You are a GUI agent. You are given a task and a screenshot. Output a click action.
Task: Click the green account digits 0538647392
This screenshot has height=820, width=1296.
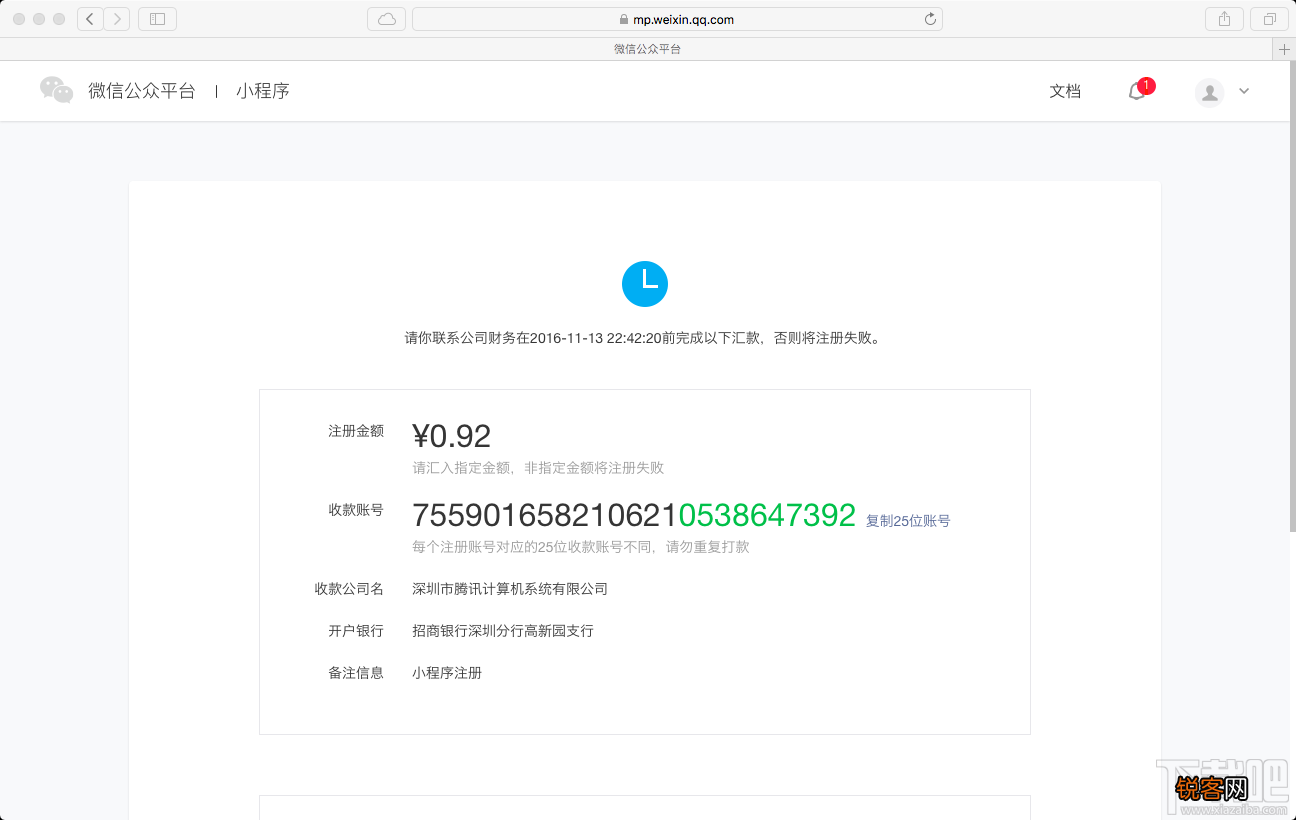(767, 515)
